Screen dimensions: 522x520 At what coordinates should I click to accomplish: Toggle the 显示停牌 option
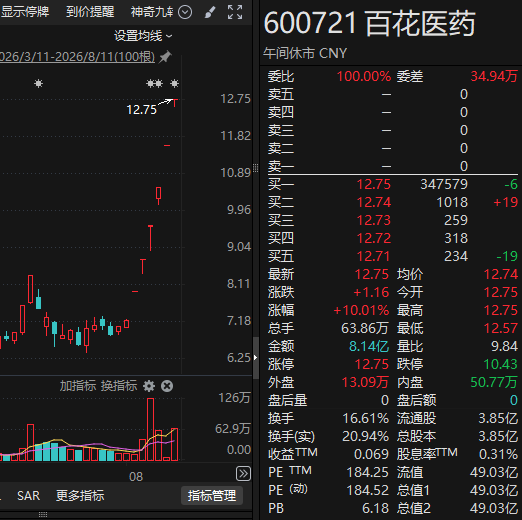(x=25, y=12)
